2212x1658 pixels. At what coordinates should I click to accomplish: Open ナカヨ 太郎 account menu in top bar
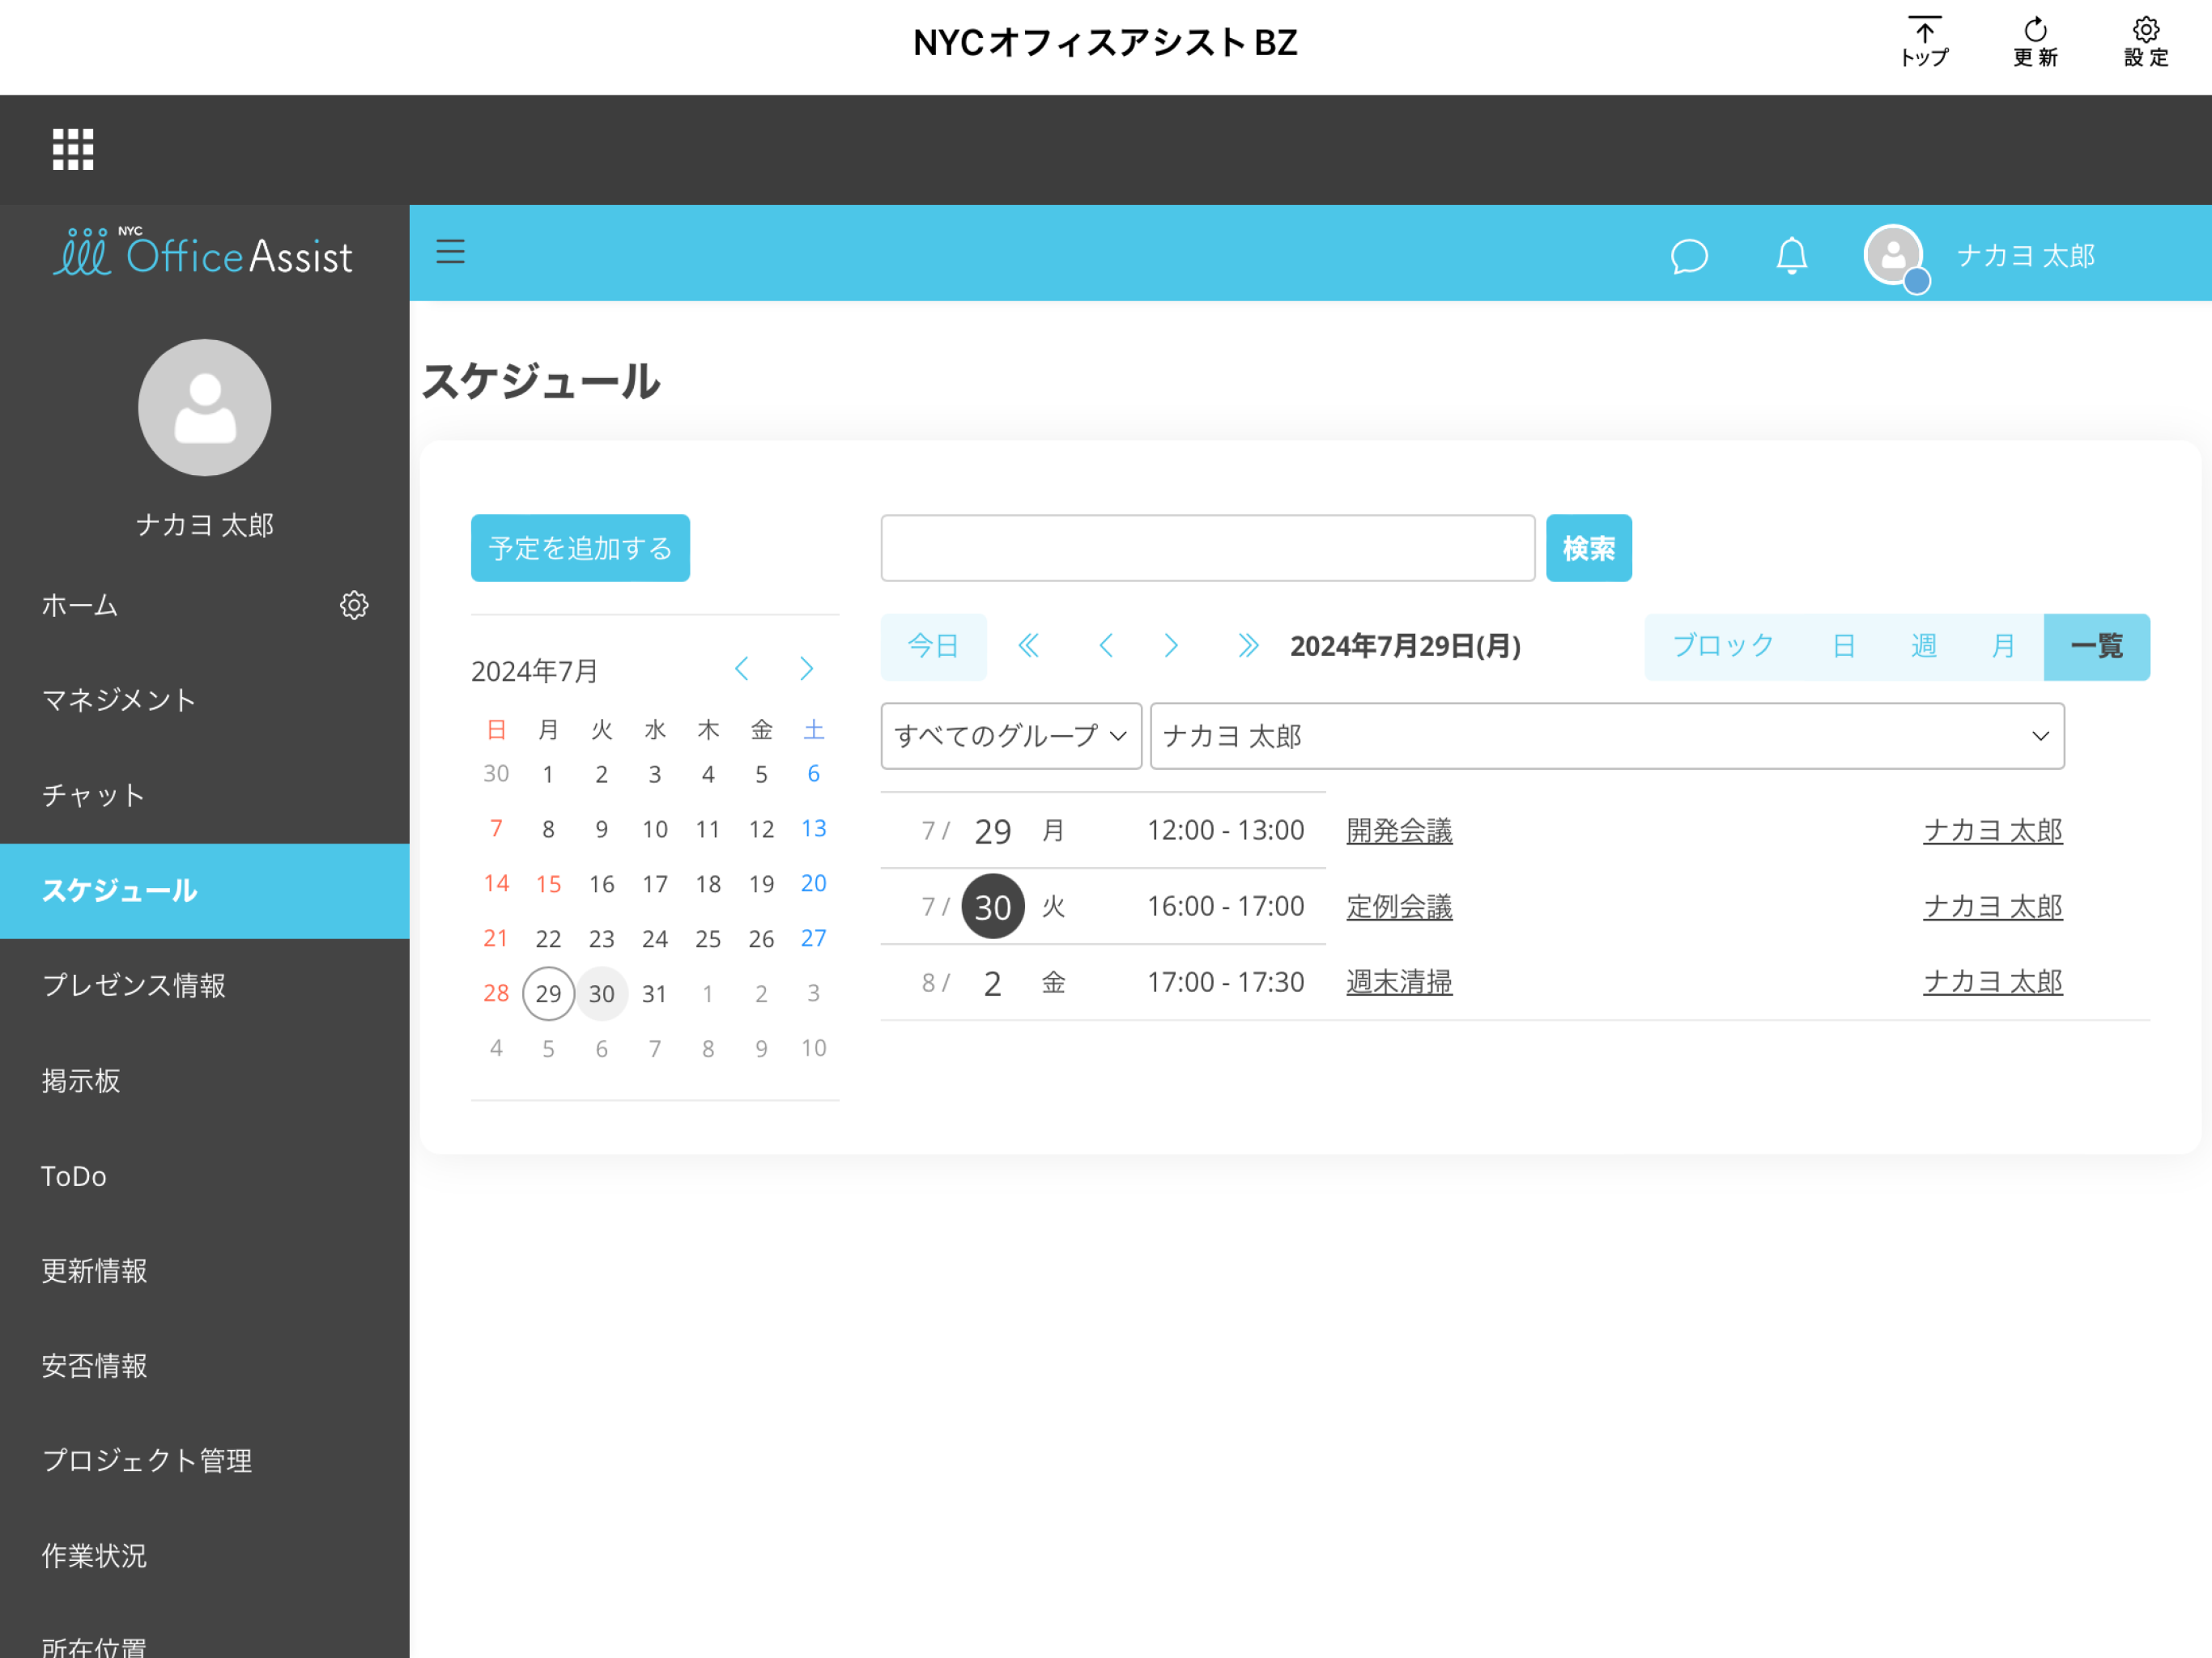click(x=2025, y=256)
